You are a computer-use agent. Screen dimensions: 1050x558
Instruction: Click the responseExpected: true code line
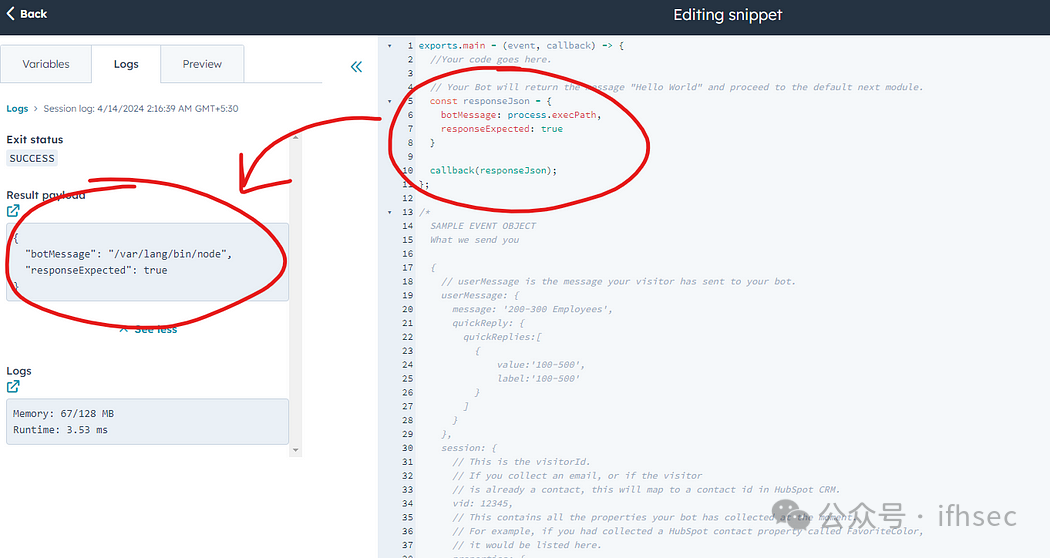[502, 129]
